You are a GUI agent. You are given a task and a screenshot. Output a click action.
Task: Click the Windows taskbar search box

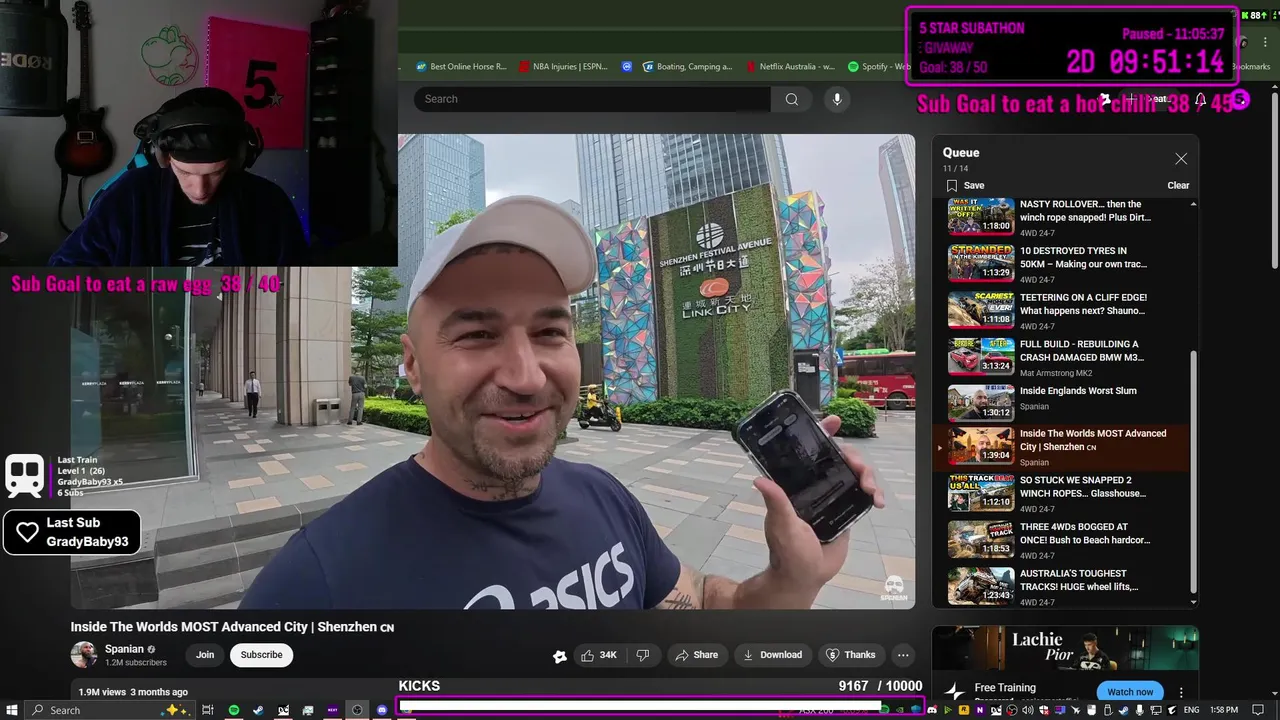coord(109,710)
